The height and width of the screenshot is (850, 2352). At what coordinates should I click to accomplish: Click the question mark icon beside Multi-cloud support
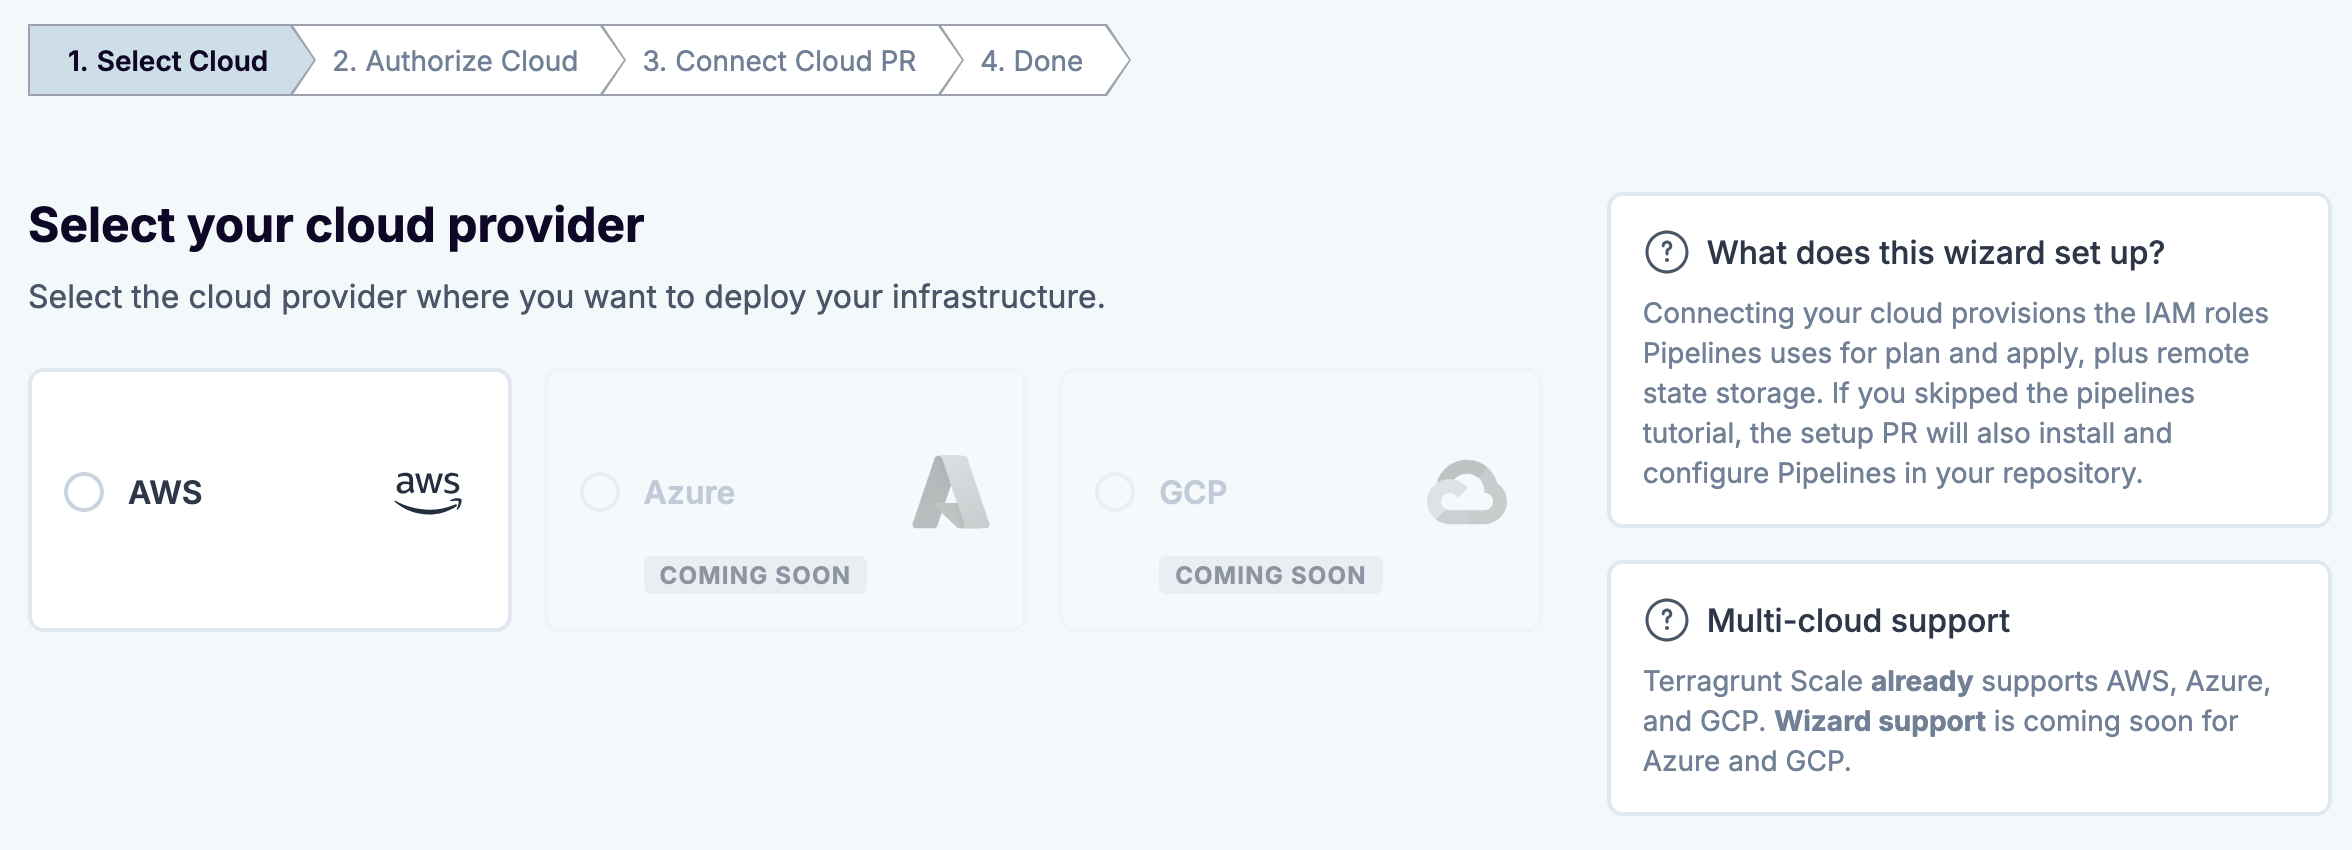[1667, 620]
